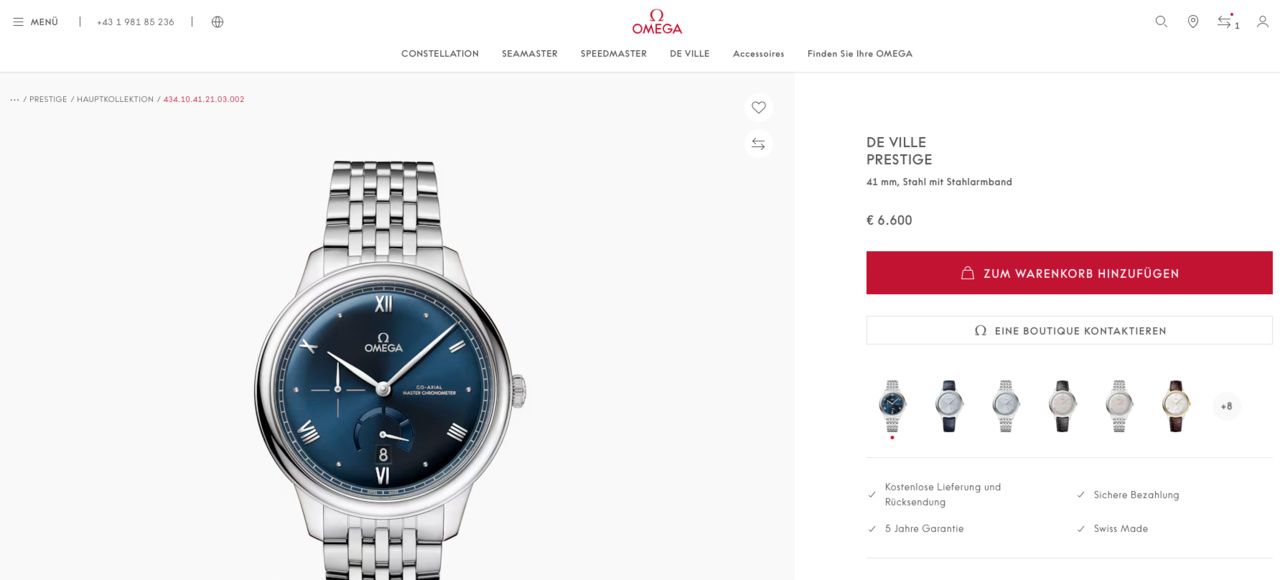The width and height of the screenshot is (1280, 580).
Task: Open the user account icon
Action: pyautogui.click(x=1262, y=21)
